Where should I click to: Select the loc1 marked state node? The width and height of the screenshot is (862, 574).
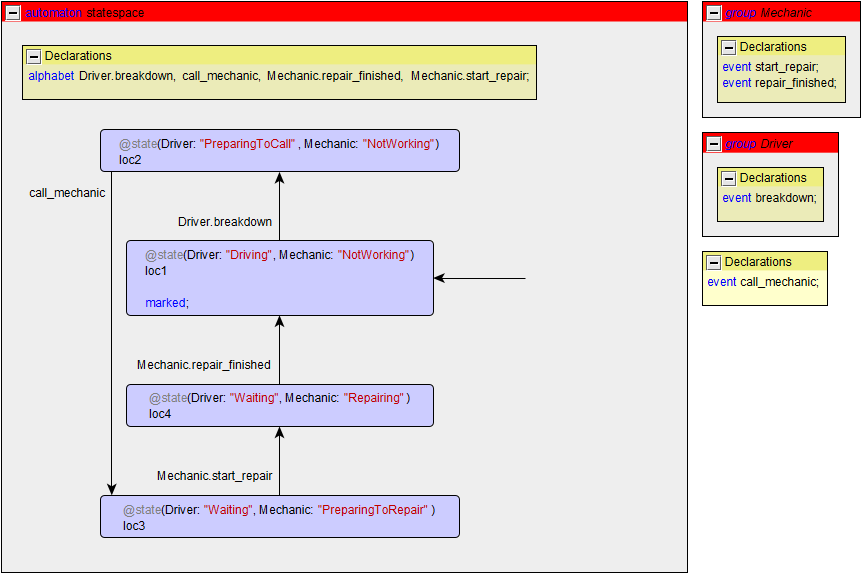(279, 278)
